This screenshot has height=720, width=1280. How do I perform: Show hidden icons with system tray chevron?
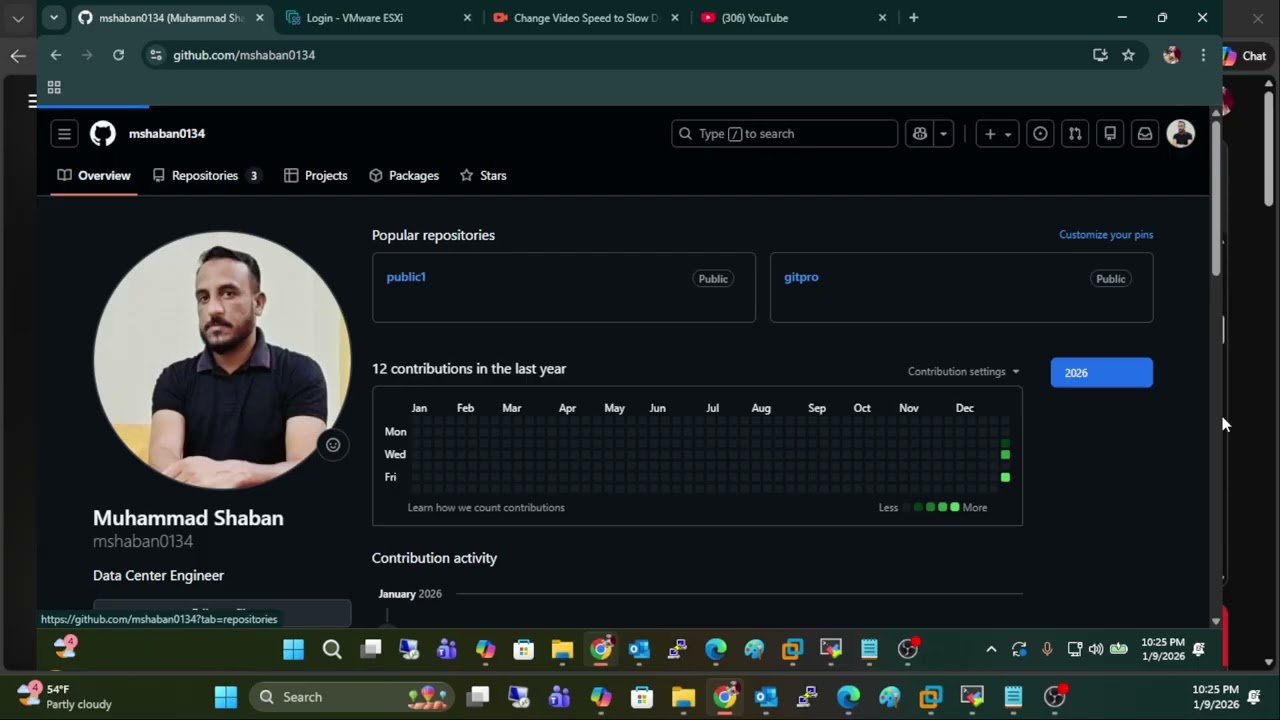[991, 649]
